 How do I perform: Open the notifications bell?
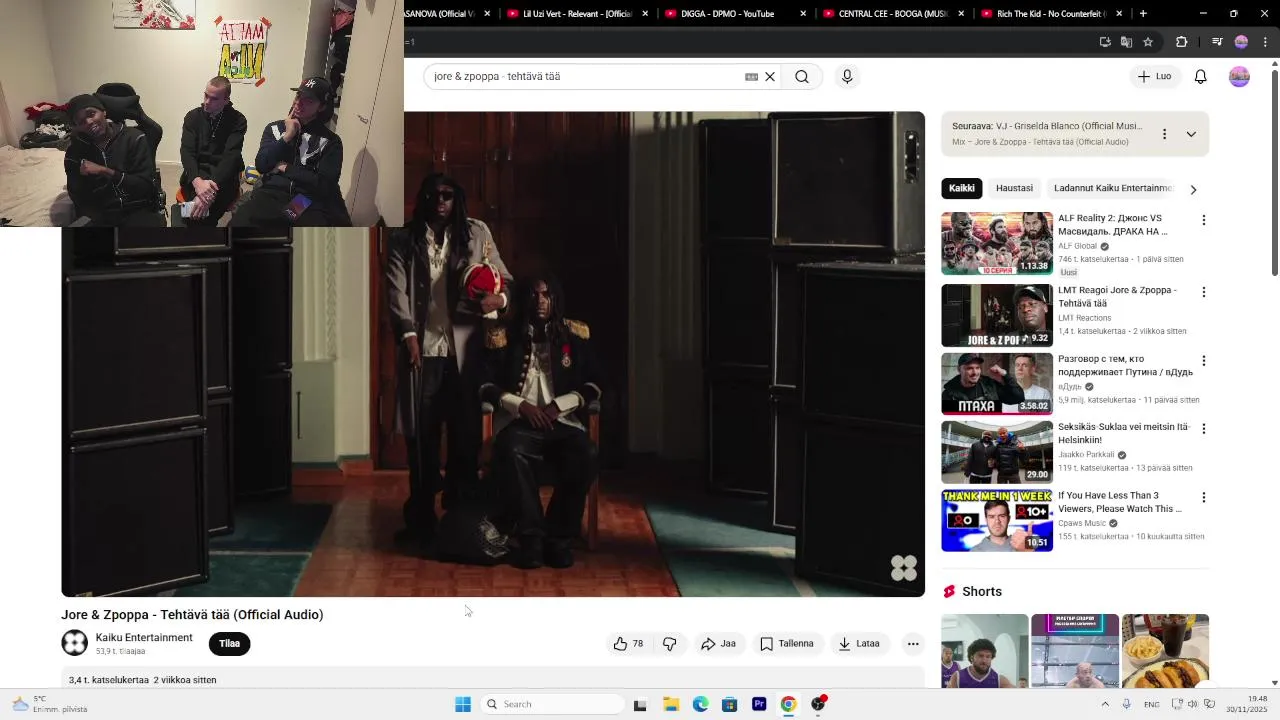(x=1201, y=77)
